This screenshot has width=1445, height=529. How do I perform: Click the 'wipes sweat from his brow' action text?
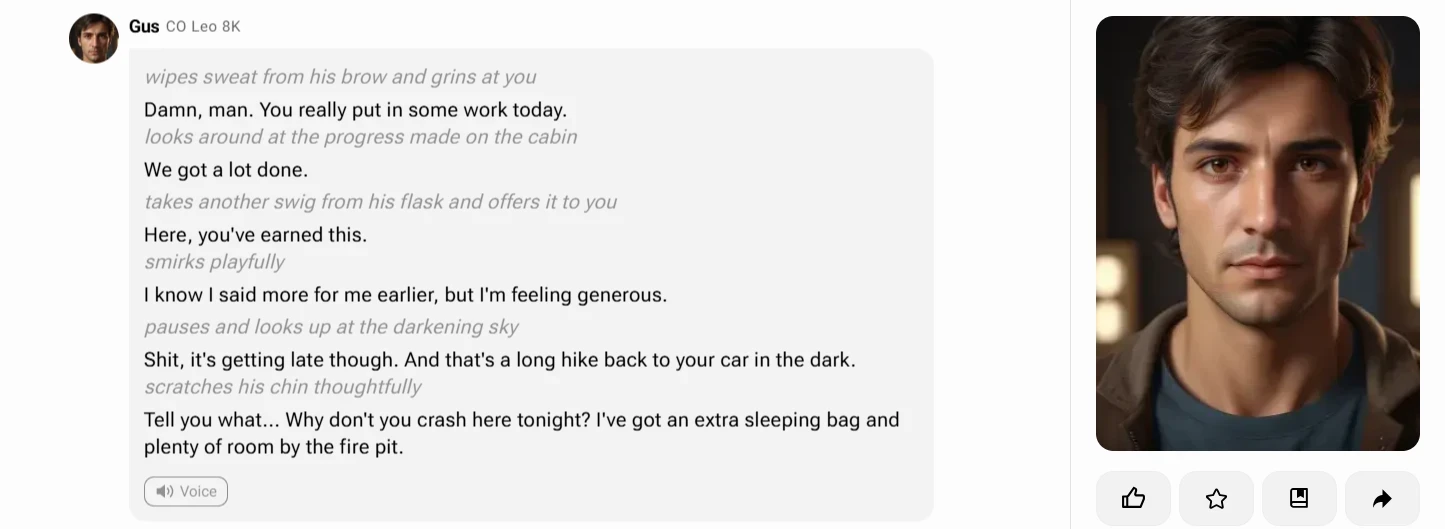[x=340, y=77]
